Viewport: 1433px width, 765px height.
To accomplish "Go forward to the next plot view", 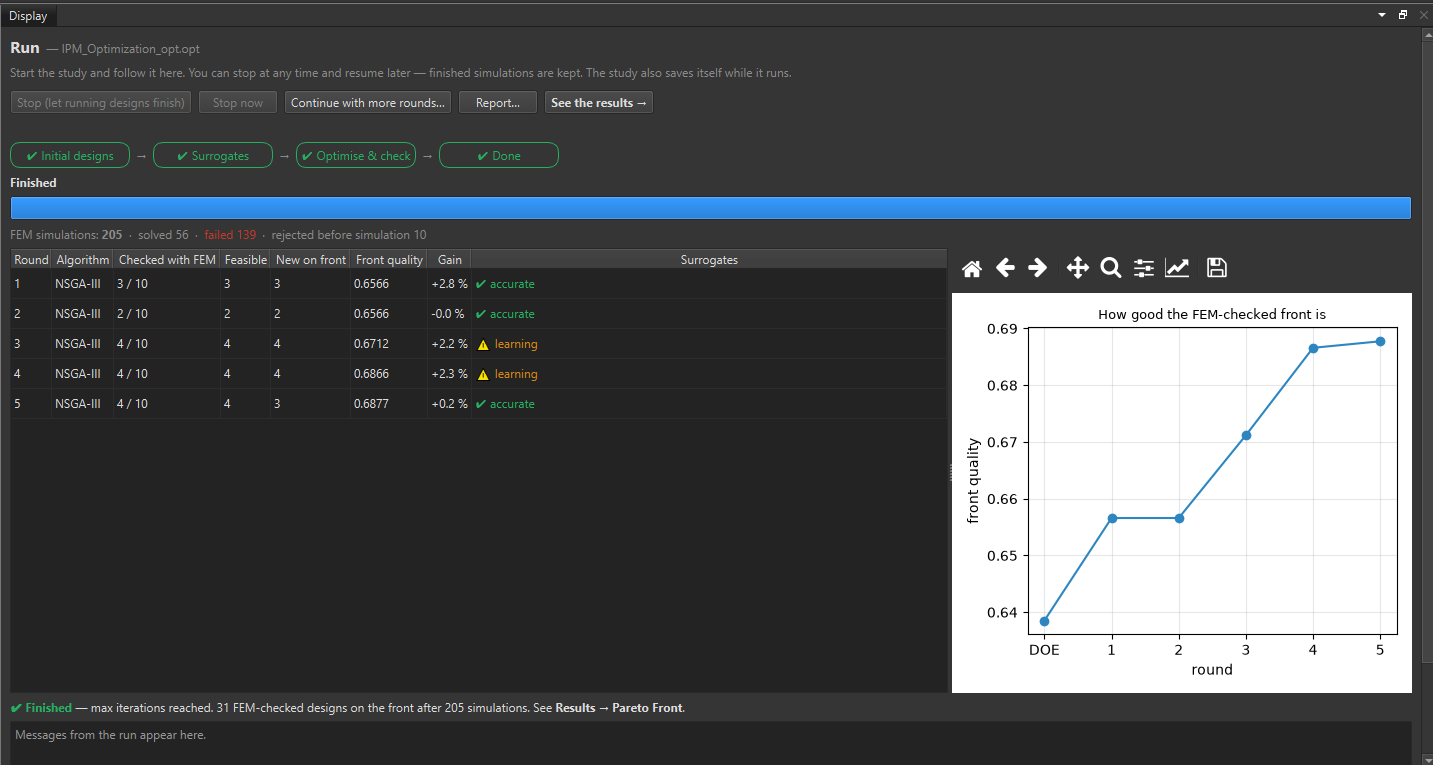I will point(1038,268).
